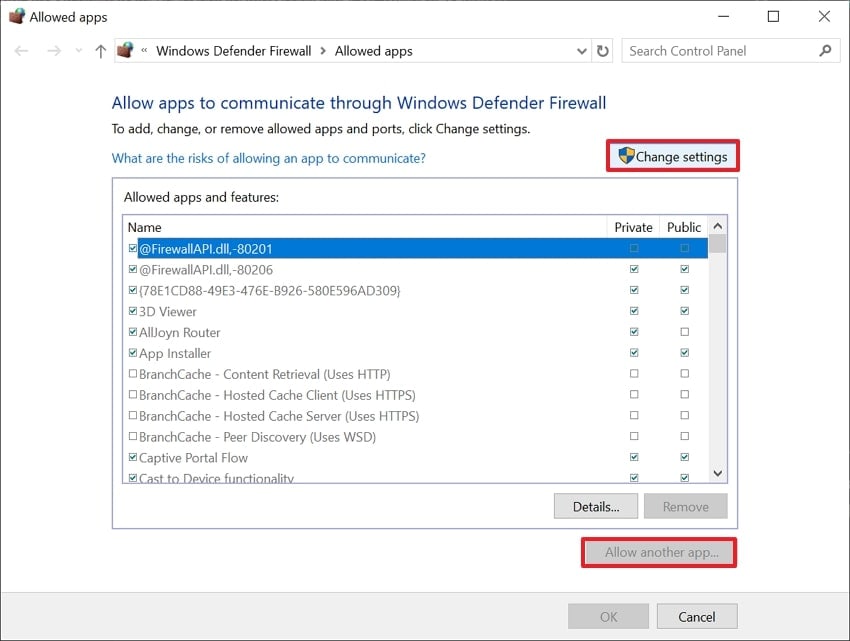Click the Back navigation arrow

point(21,51)
